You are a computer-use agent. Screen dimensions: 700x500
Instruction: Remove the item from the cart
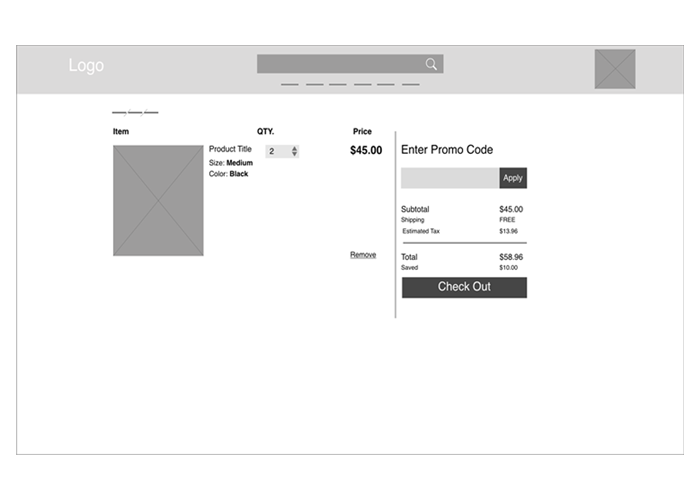pyautogui.click(x=363, y=255)
